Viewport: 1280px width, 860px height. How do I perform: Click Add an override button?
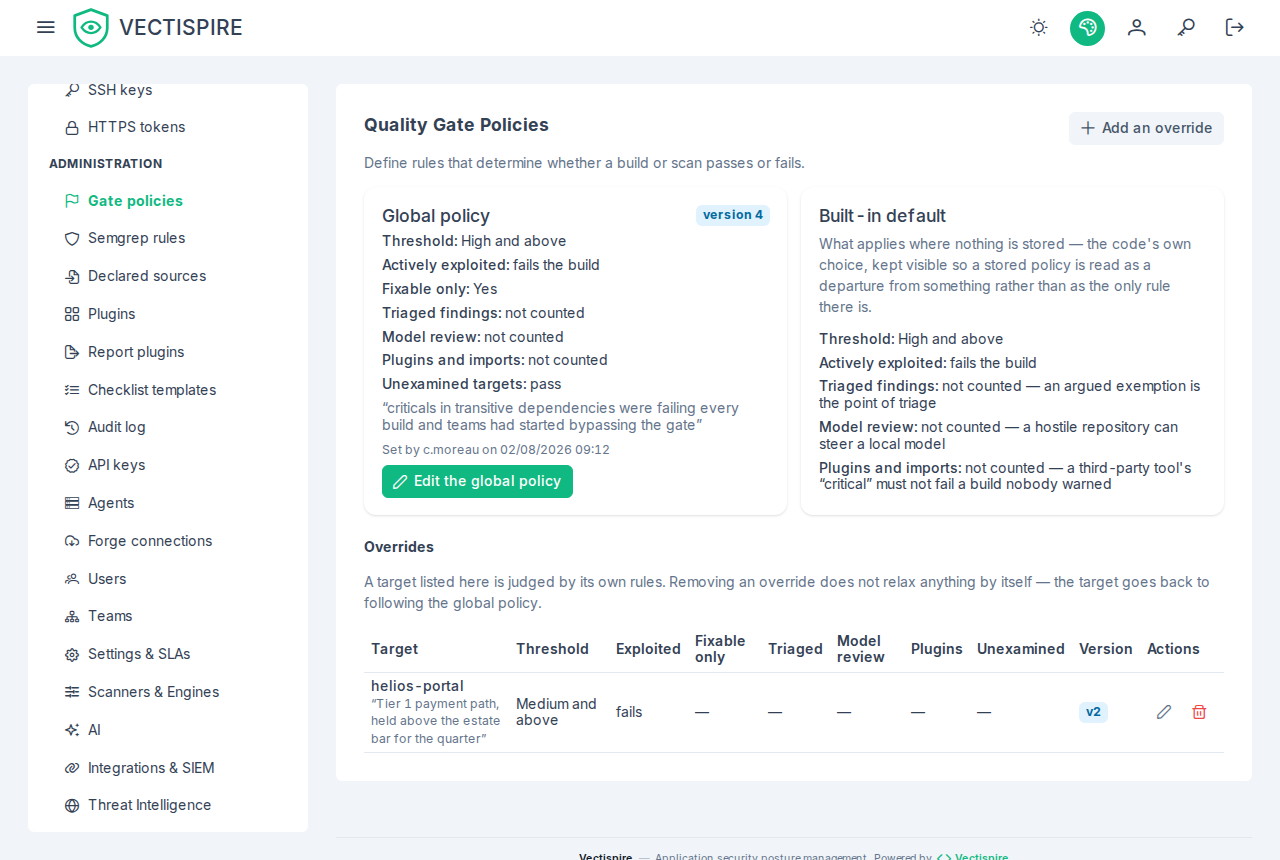[x=1146, y=128]
